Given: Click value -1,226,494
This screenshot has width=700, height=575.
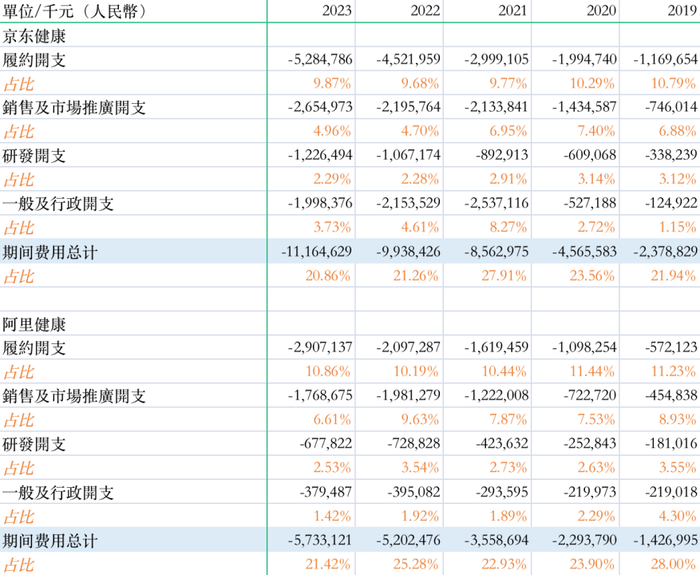Looking at the screenshot, I should pos(320,155).
